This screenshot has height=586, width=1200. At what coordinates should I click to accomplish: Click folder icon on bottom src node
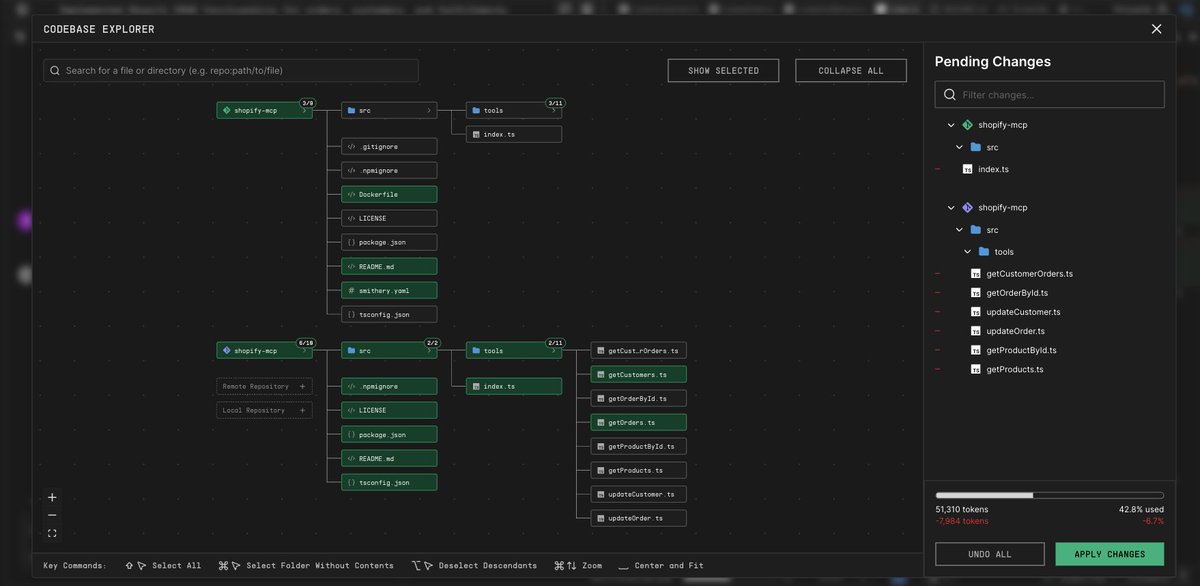351,351
